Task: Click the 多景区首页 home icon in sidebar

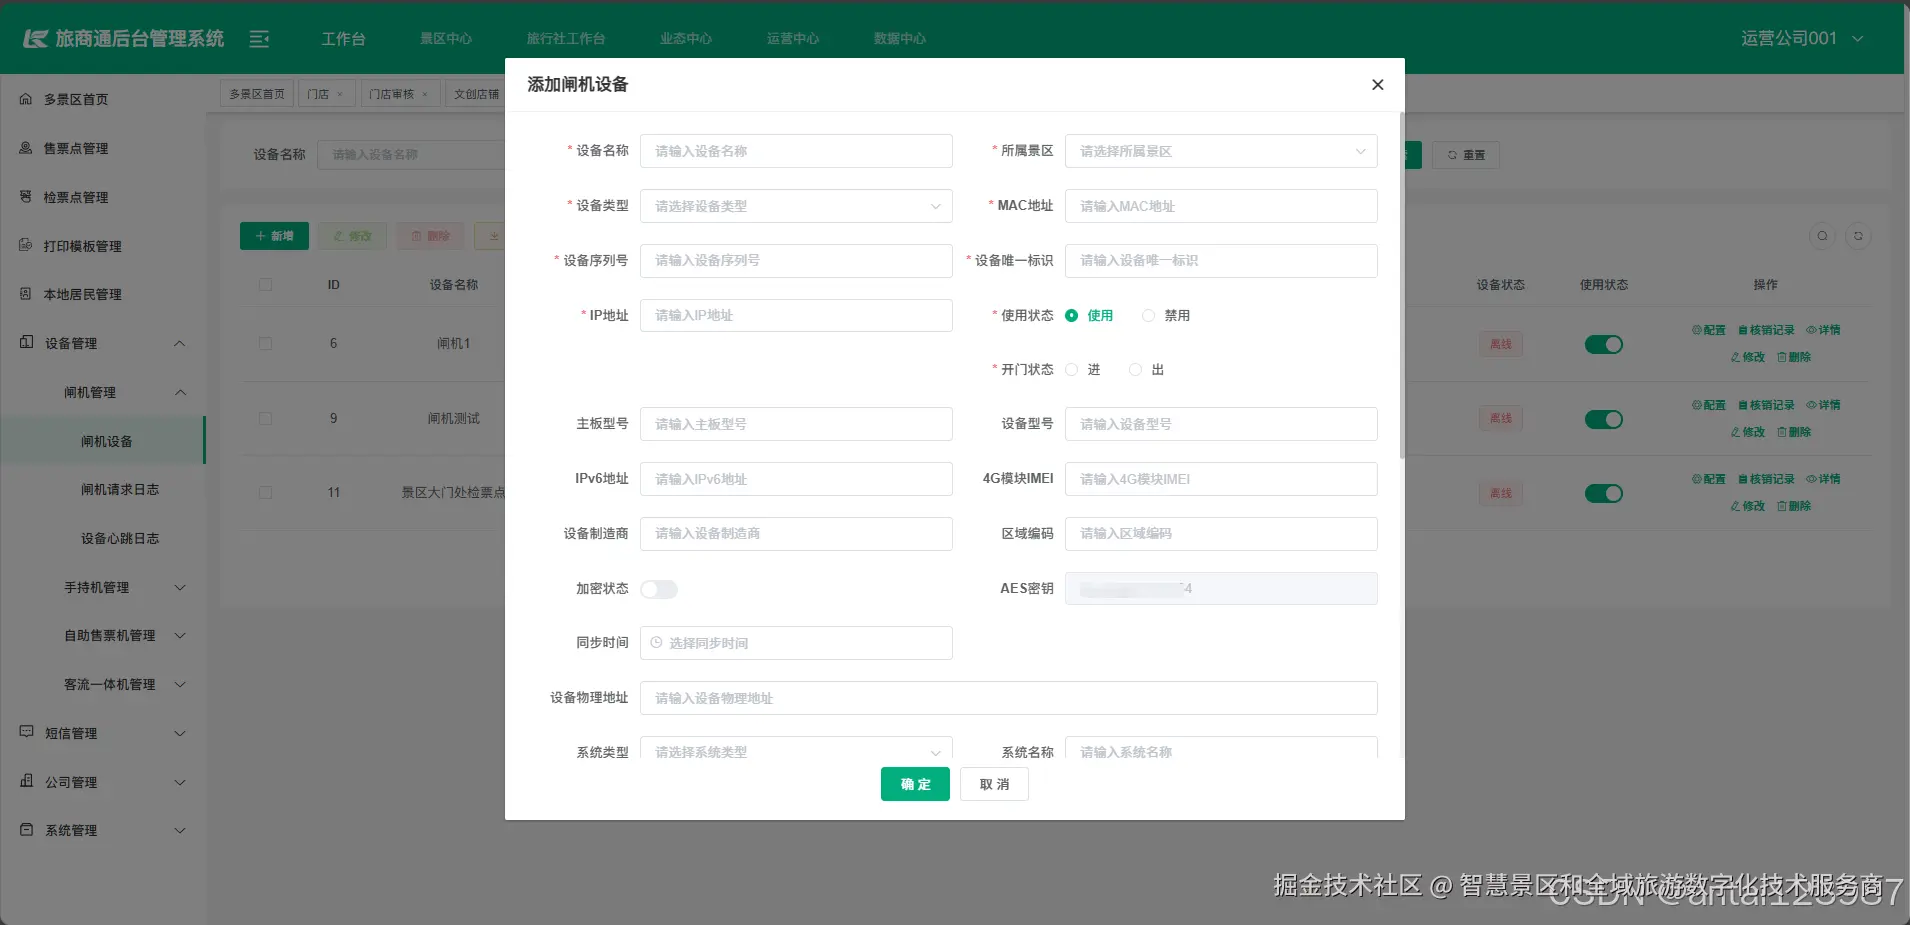Action: (26, 99)
